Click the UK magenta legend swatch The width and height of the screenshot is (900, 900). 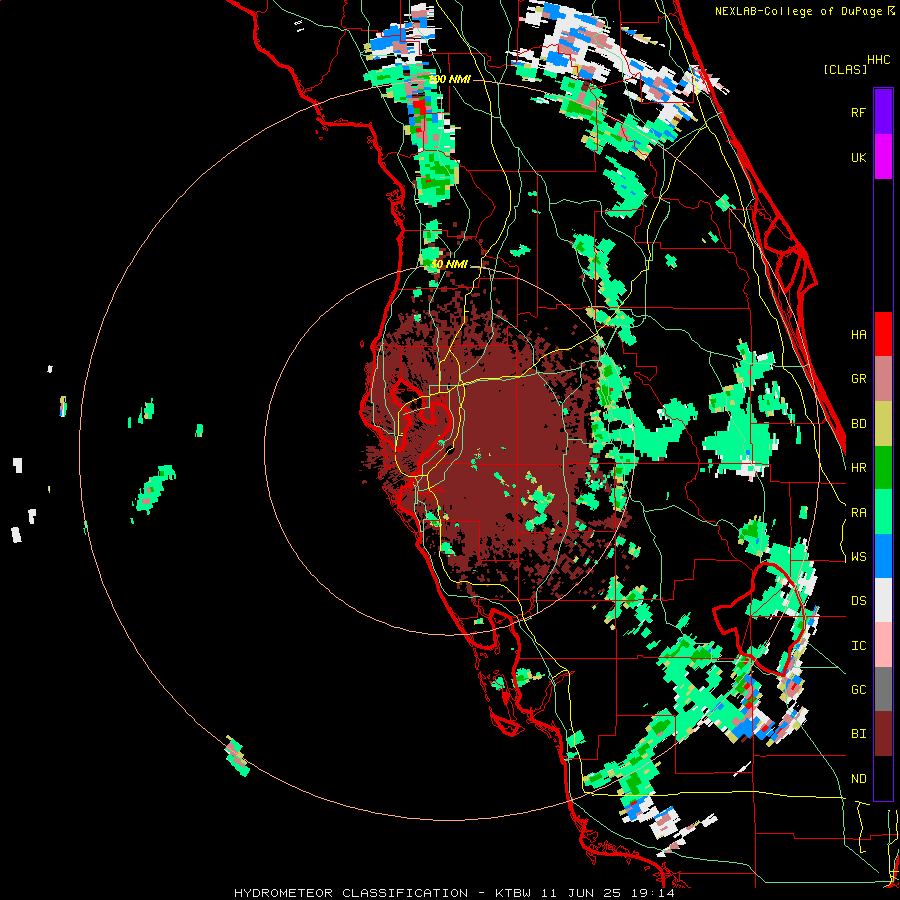(x=883, y=157)
